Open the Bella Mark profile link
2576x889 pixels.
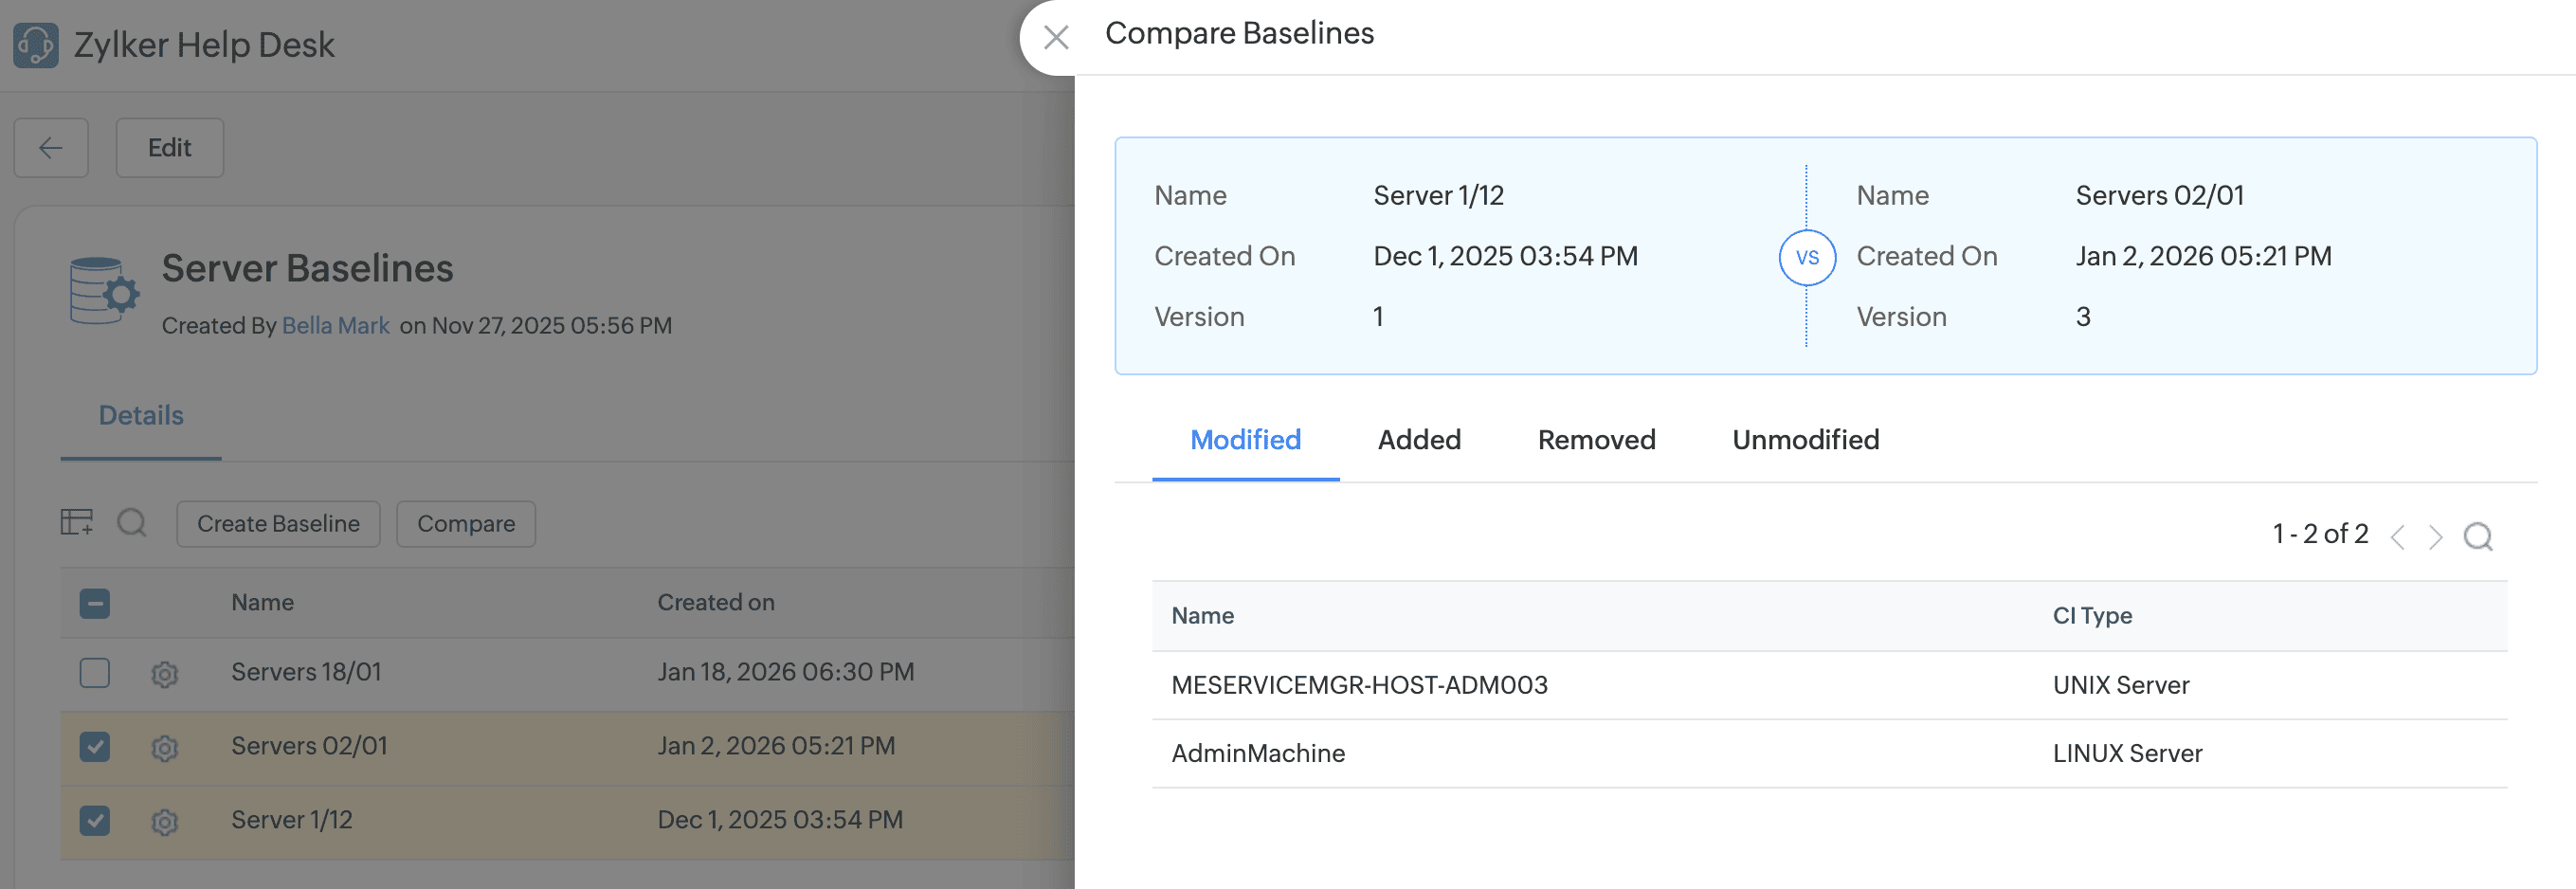point(335,326)
